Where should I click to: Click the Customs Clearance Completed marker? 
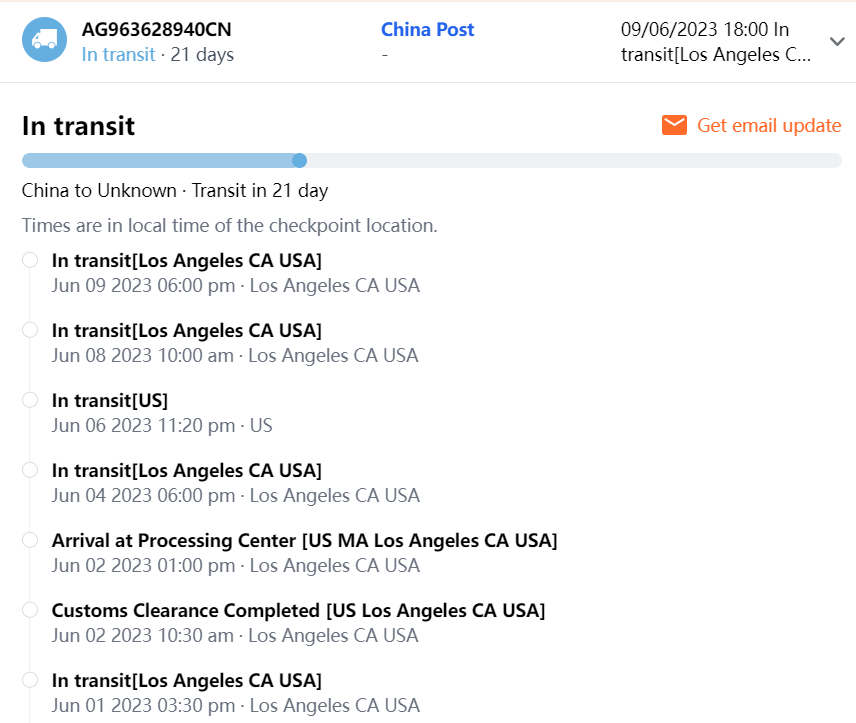(x=30, y=610)
